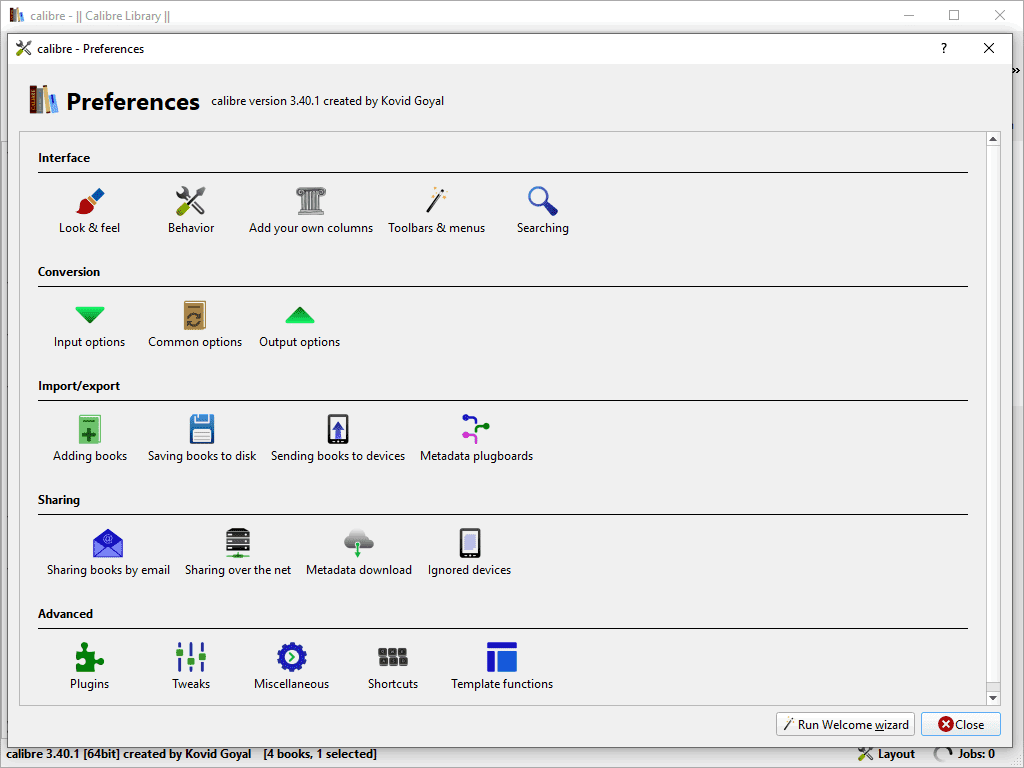Viewport: 1024px width, 768px height.
Task: Click the large Preferences title text
Action: (x=133, y=102)
